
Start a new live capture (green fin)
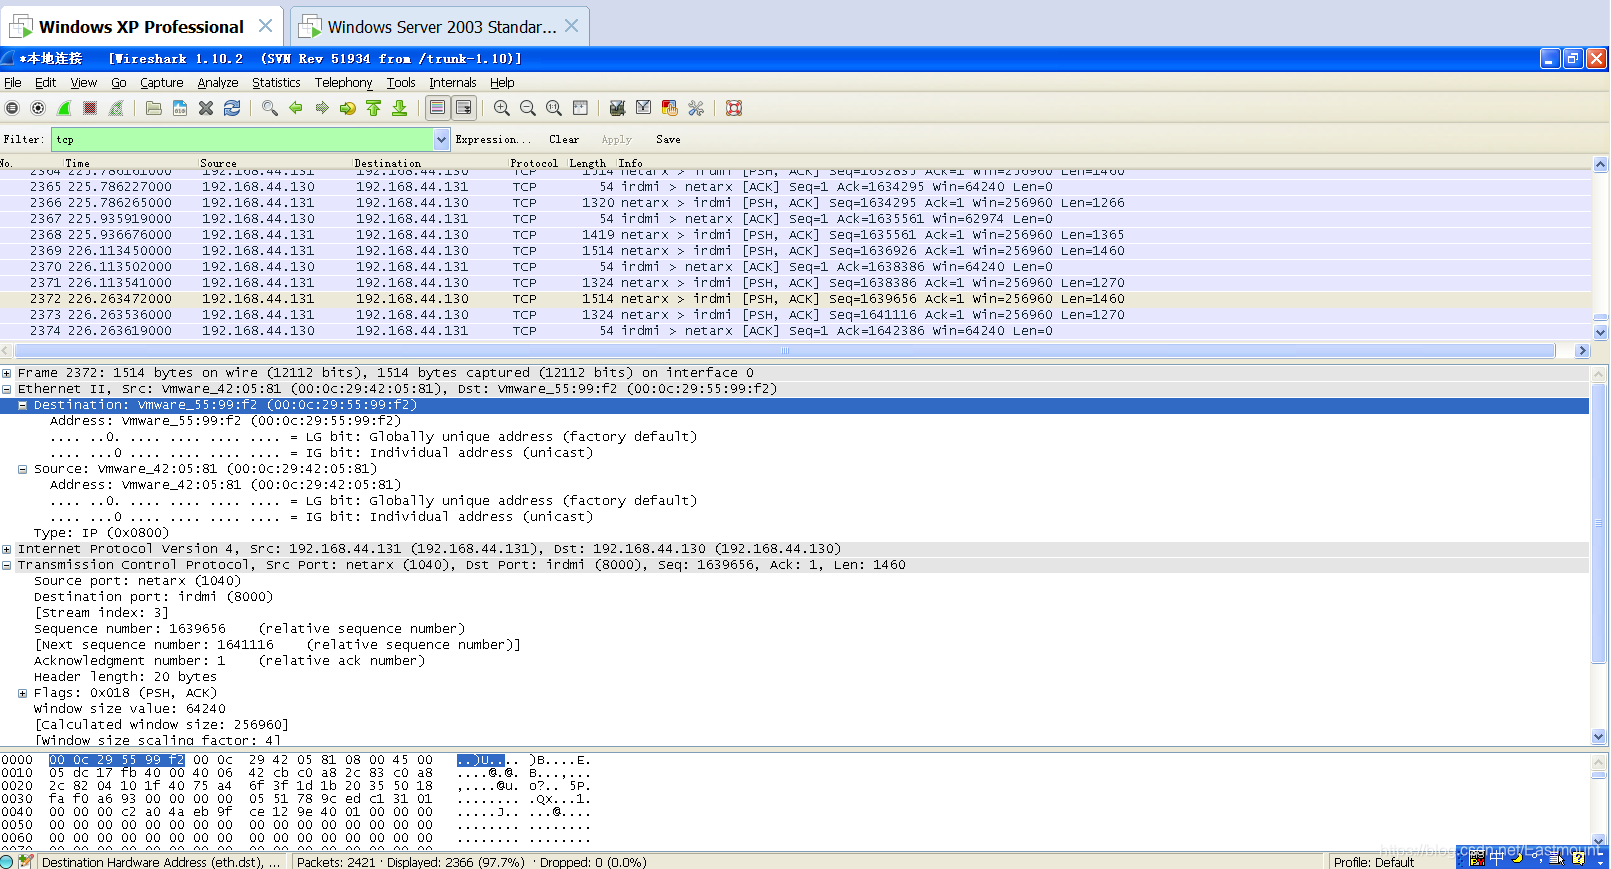(x=64, y=108)
